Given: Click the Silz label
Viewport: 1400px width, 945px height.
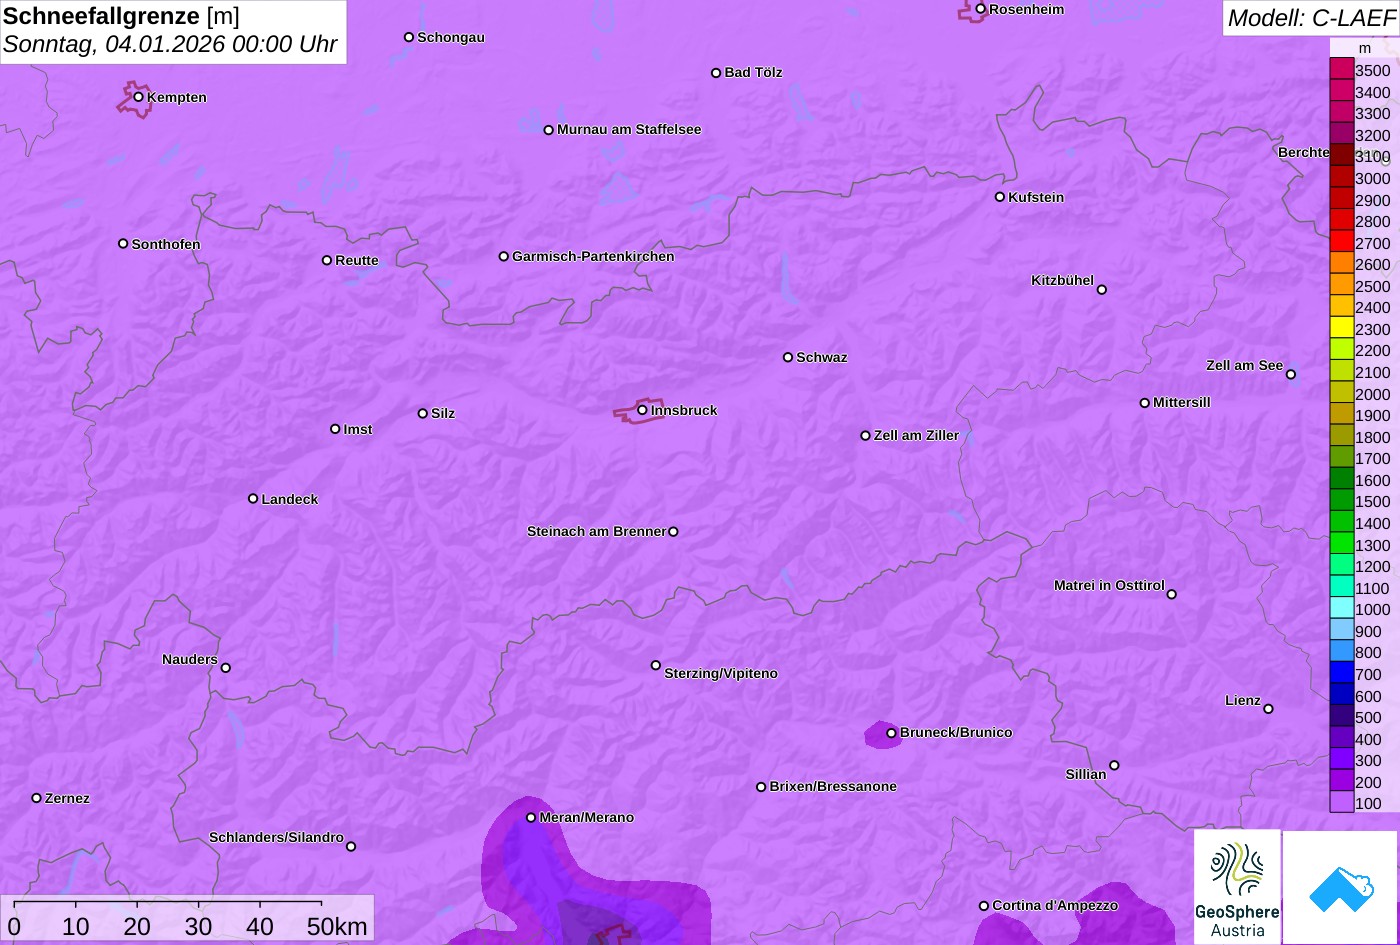Looking at the screenshot, I should [443, 413].
